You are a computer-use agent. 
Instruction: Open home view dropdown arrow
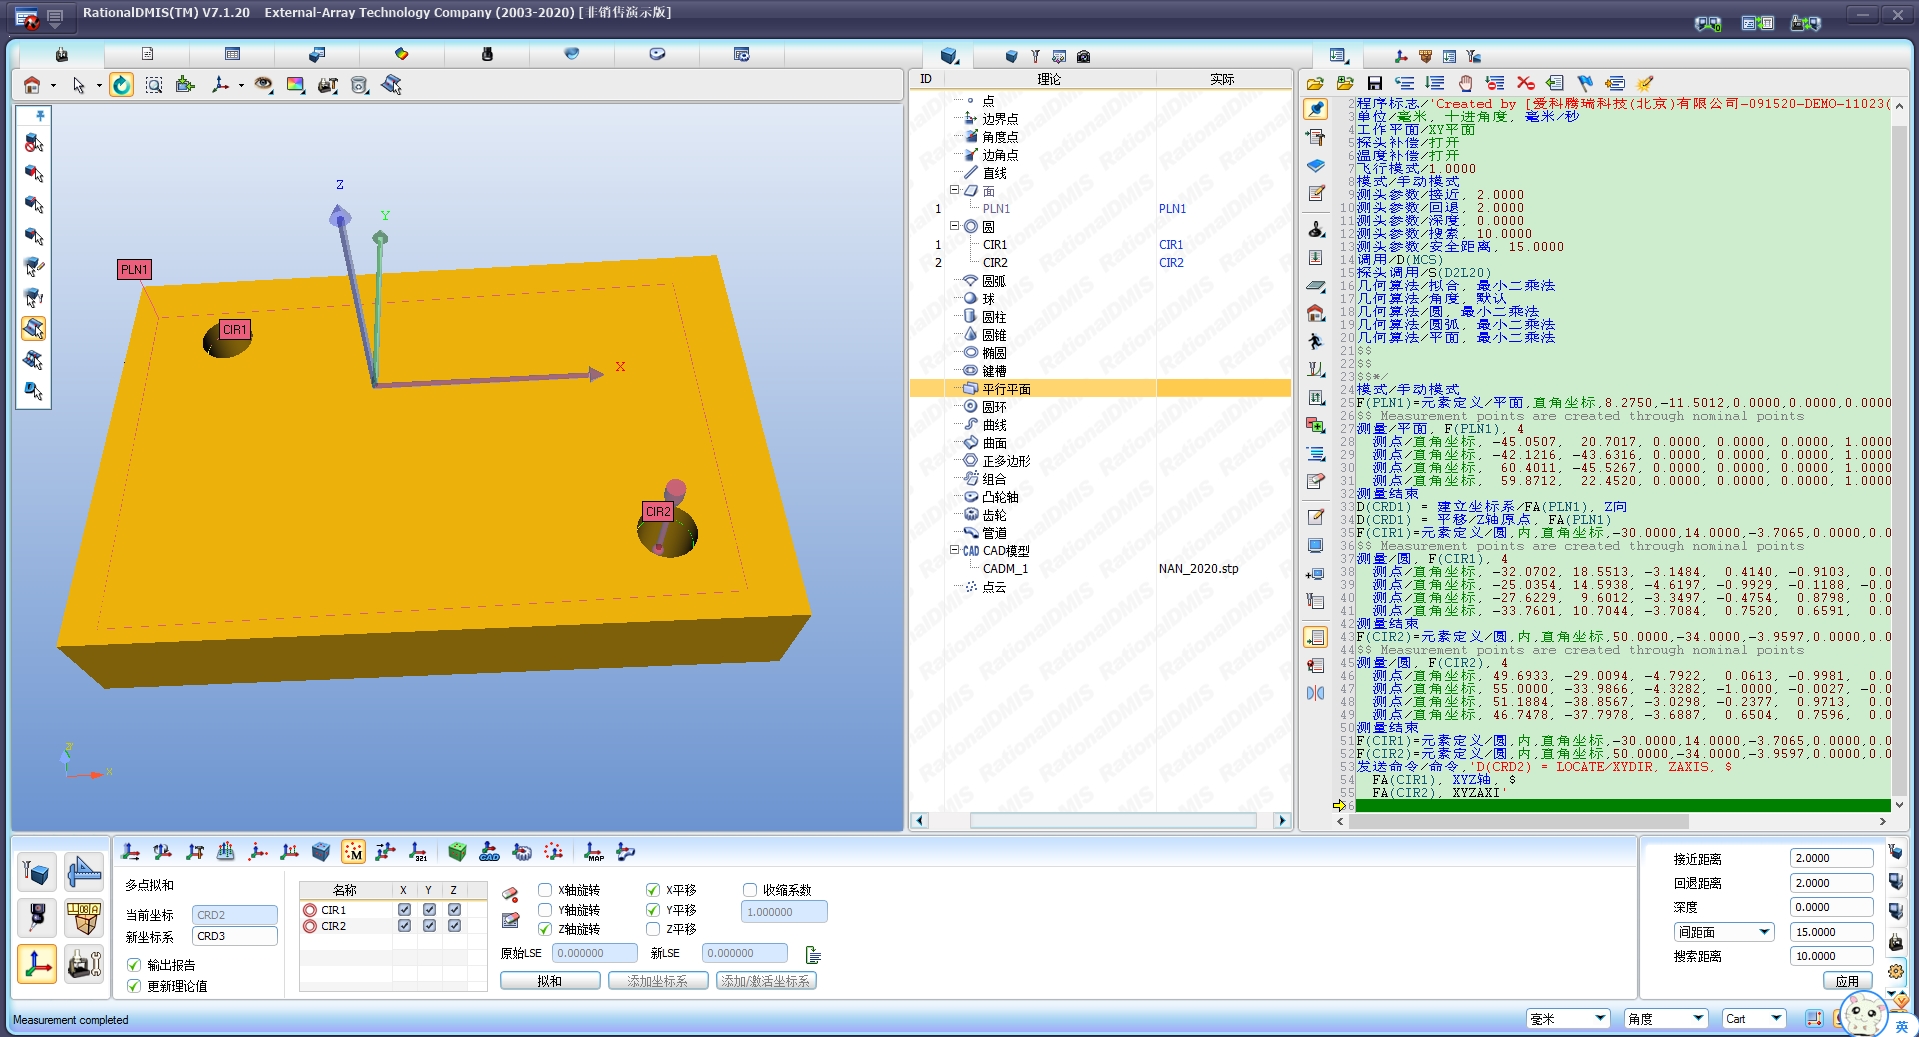coord(53,86)
